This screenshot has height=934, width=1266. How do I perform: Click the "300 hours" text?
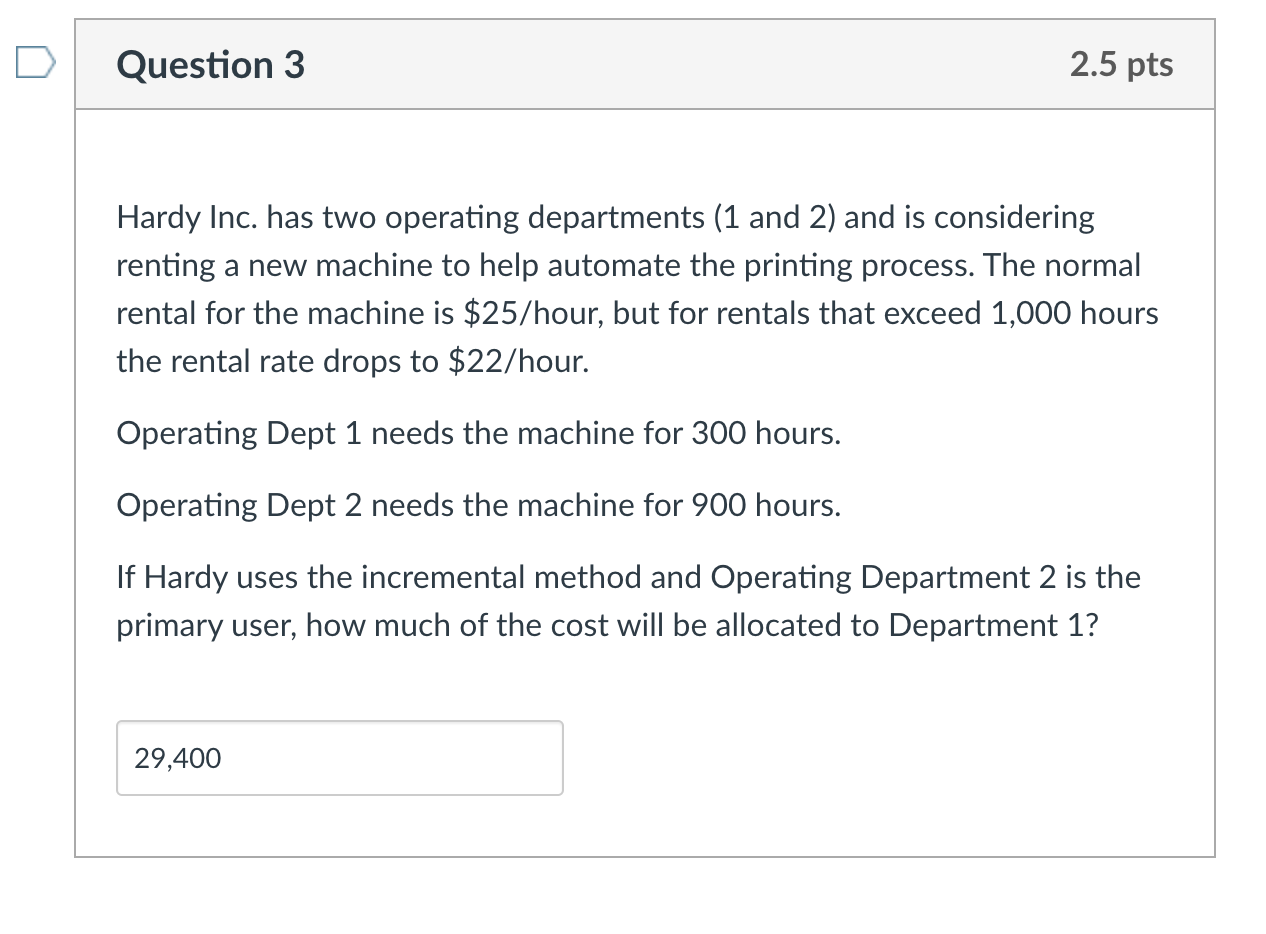click(x=764, y=433)
